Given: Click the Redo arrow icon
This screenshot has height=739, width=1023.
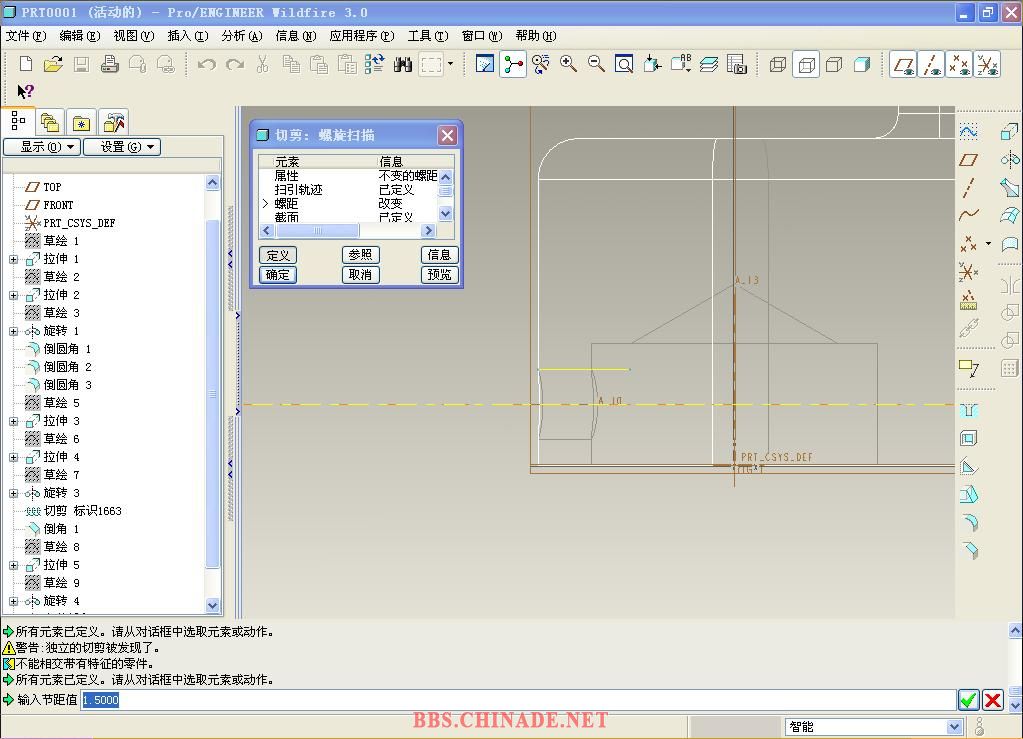Looking at the screenshot, I should [x=235, y=64].
